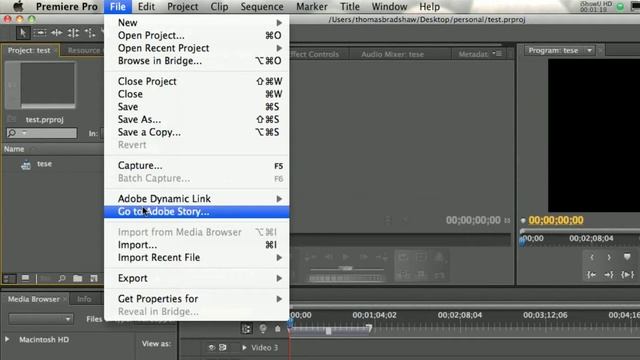Switch to the Audio Mixer: tese tab

pyautogui.click(x=392, y=54)
